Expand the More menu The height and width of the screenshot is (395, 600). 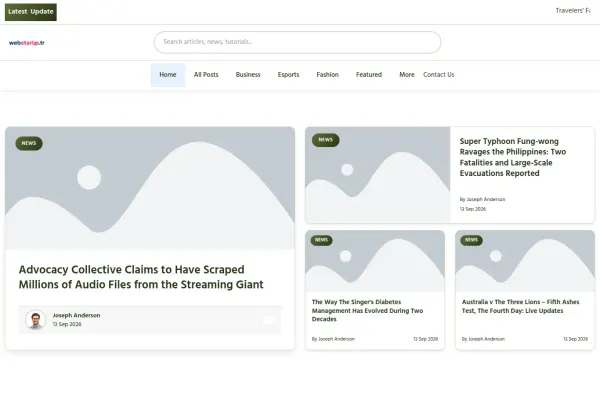(407, 75)
